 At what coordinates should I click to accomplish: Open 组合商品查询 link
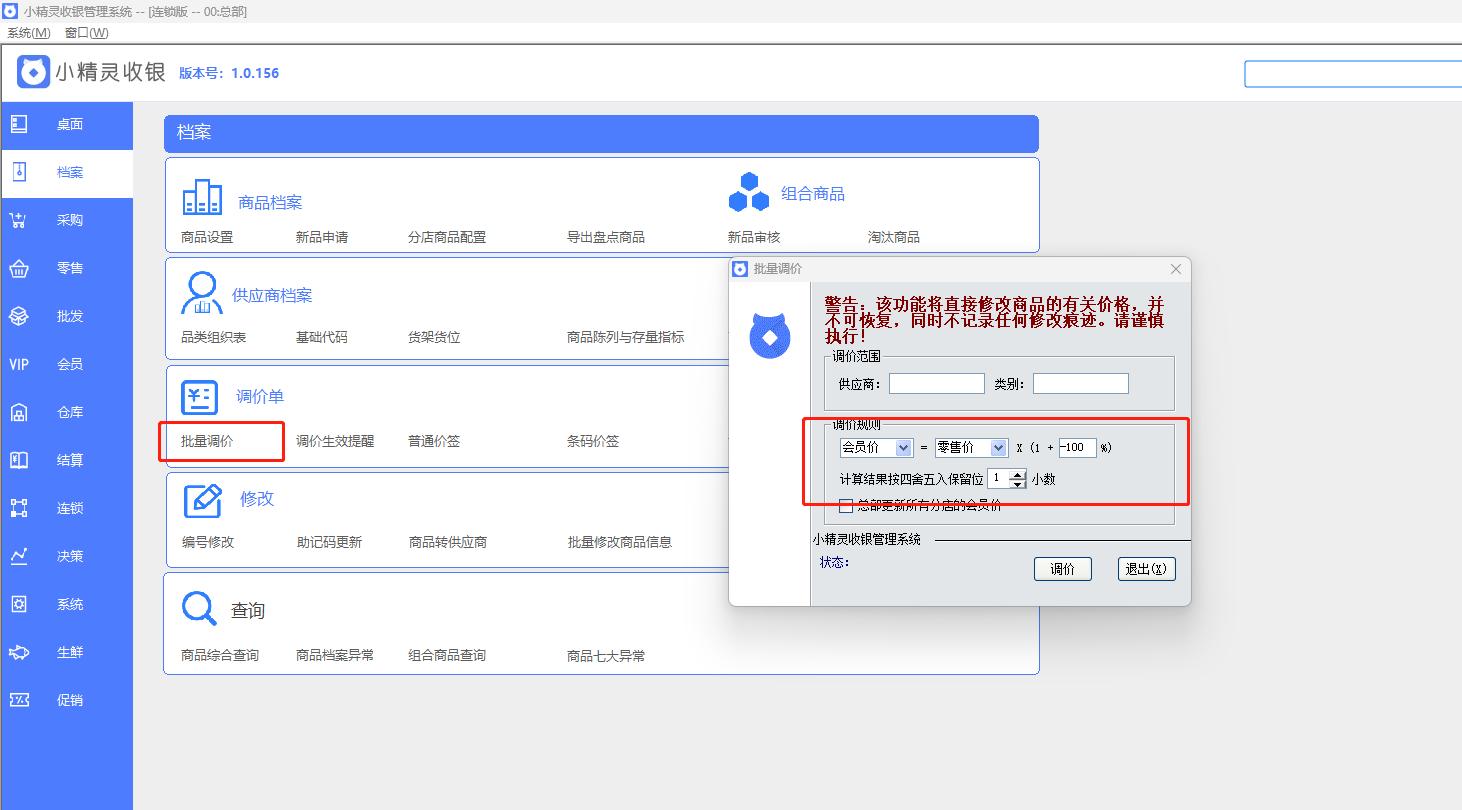pyautogui.click(x=447, y=656)
